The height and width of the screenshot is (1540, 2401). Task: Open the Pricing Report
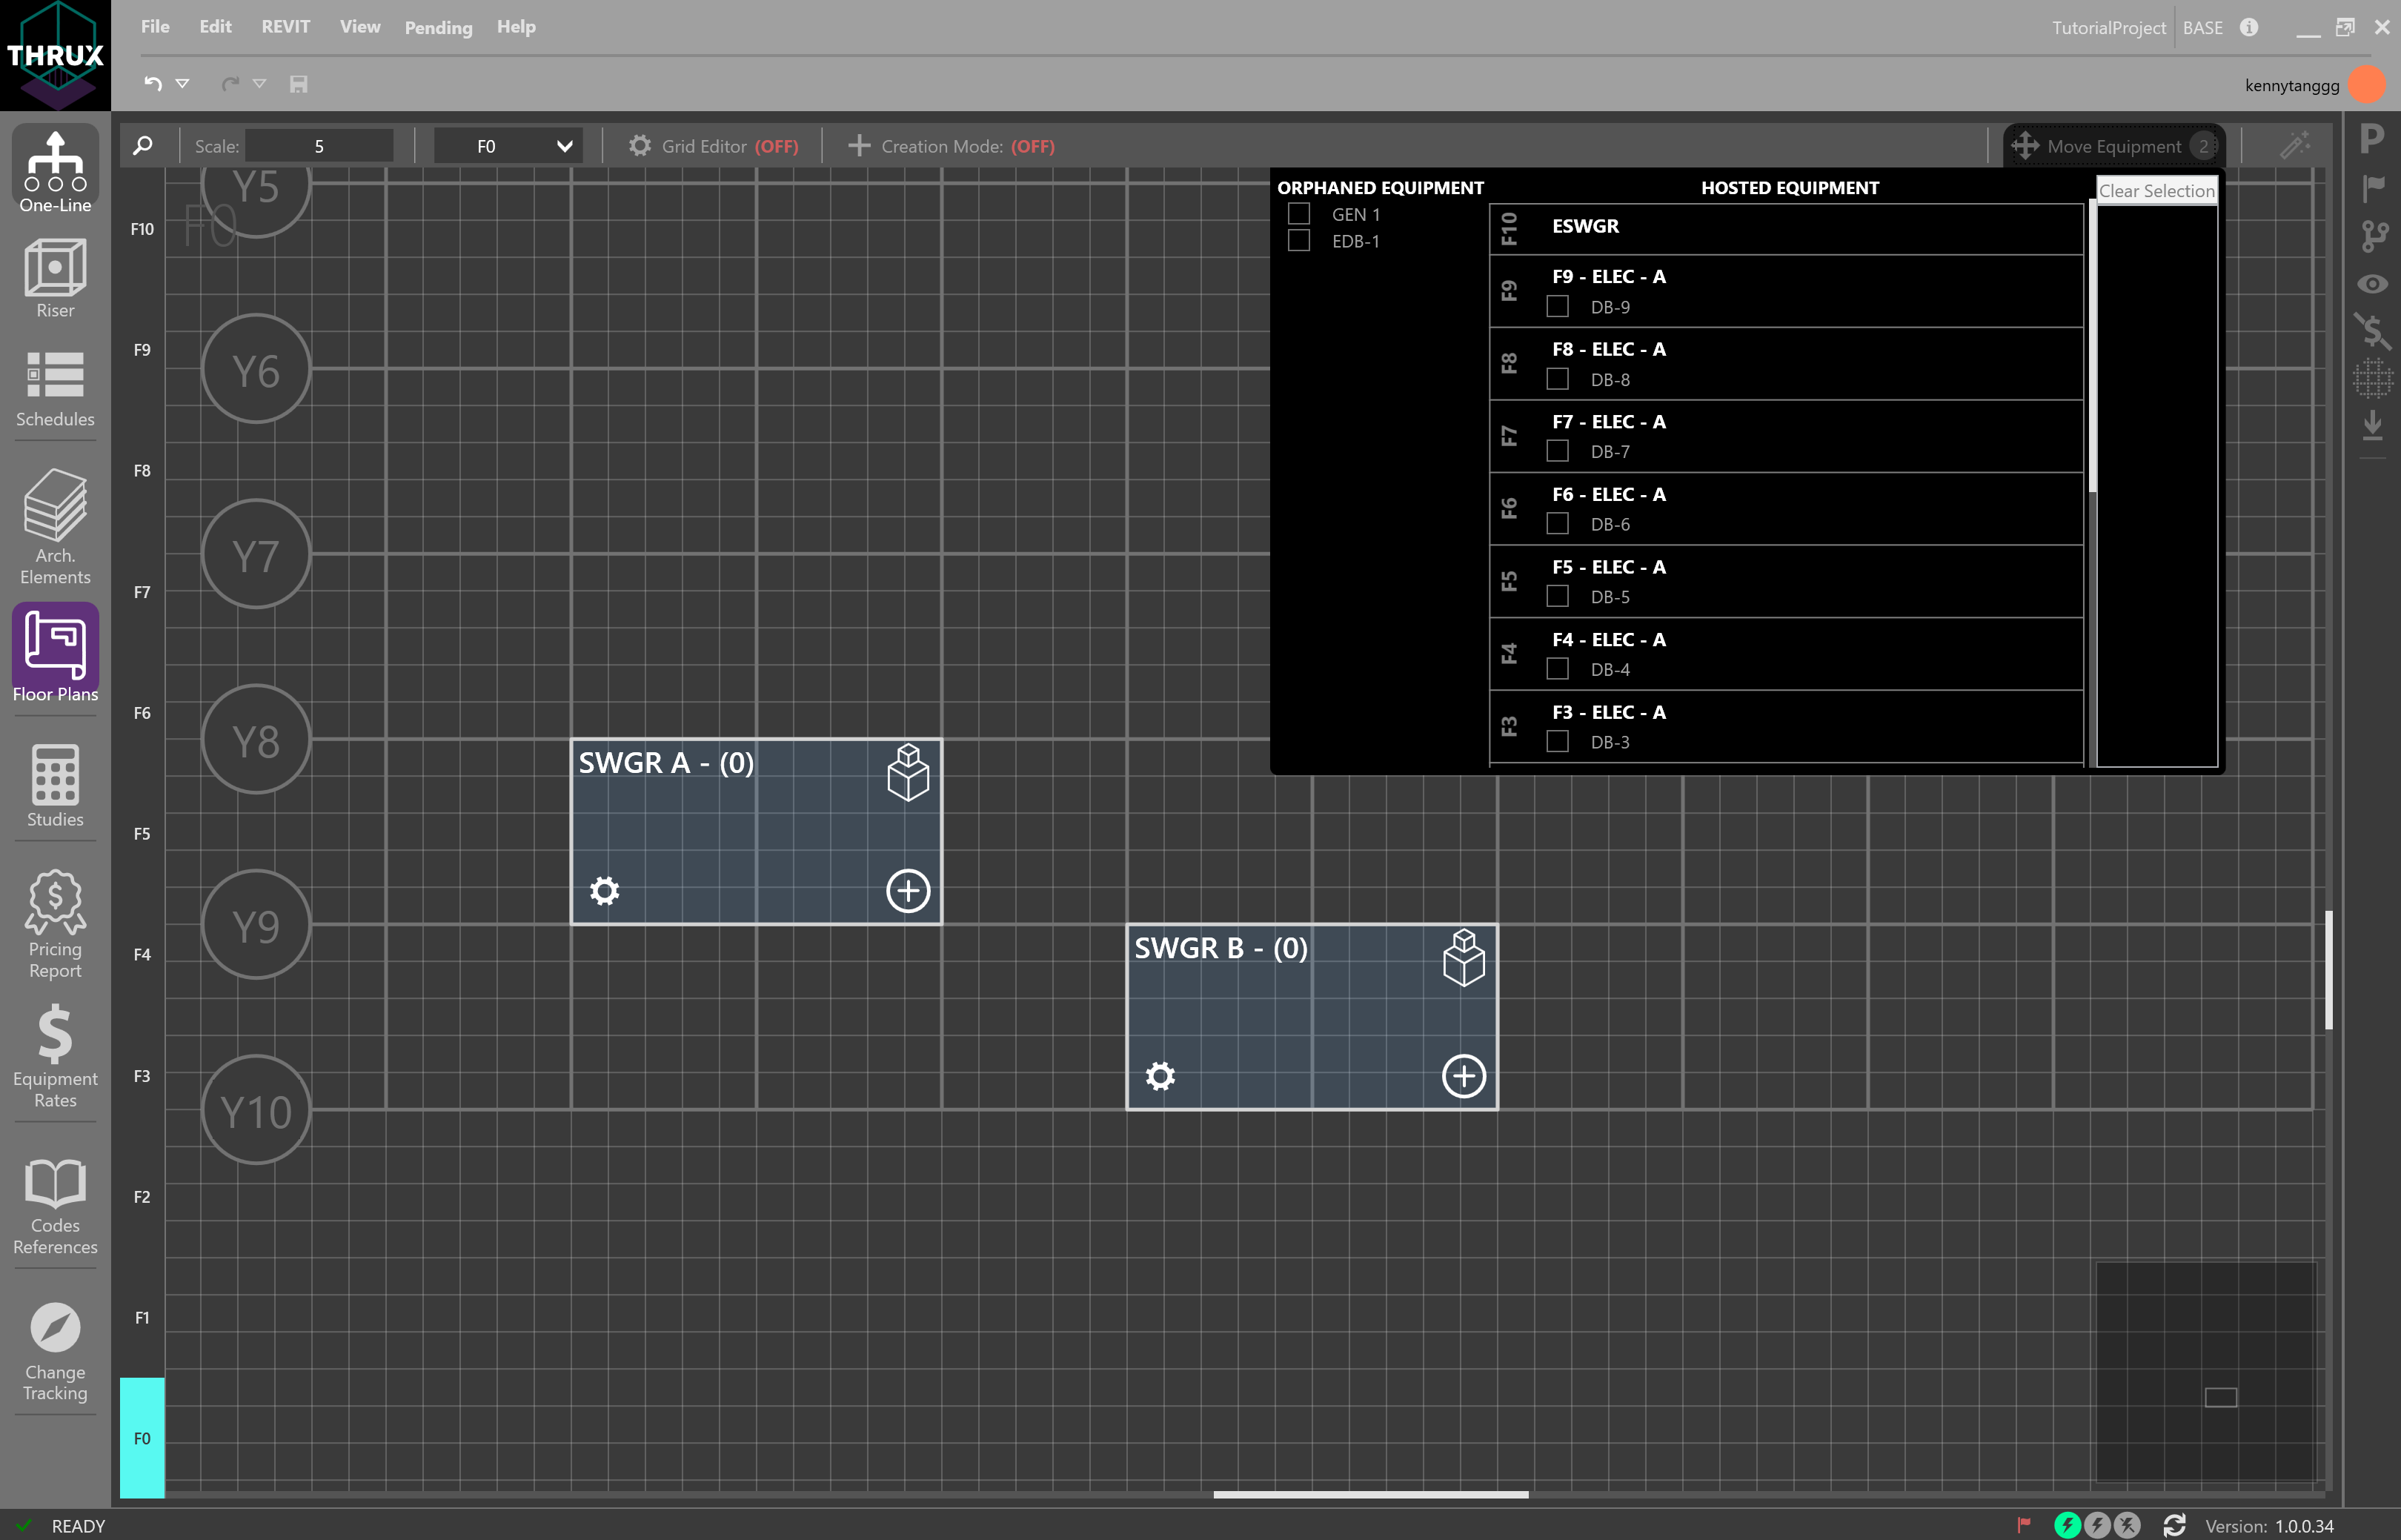coord(54,920)
